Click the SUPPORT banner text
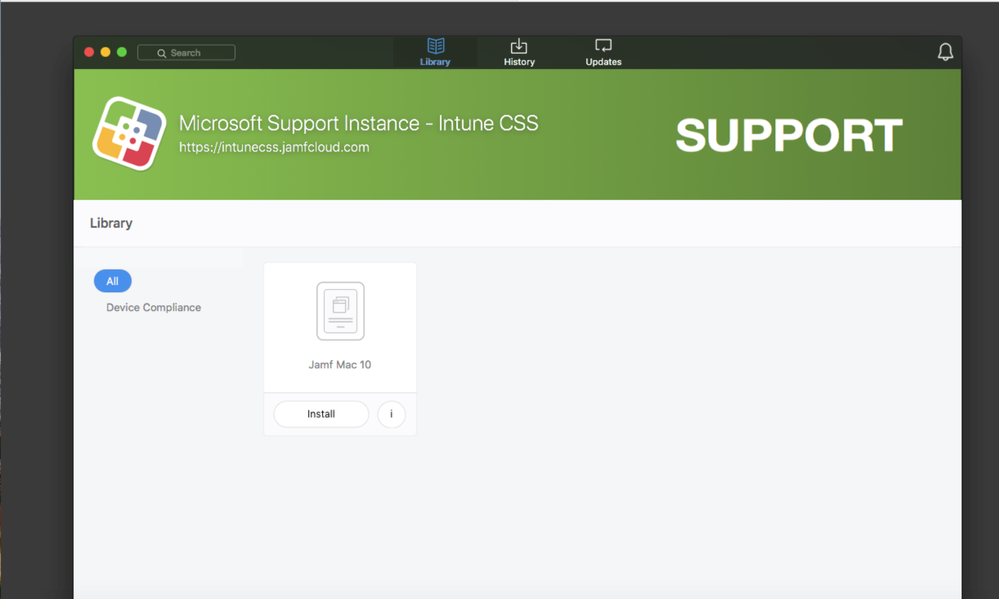Viewport: 999px width, 599px height. click(x=789, y=135)
